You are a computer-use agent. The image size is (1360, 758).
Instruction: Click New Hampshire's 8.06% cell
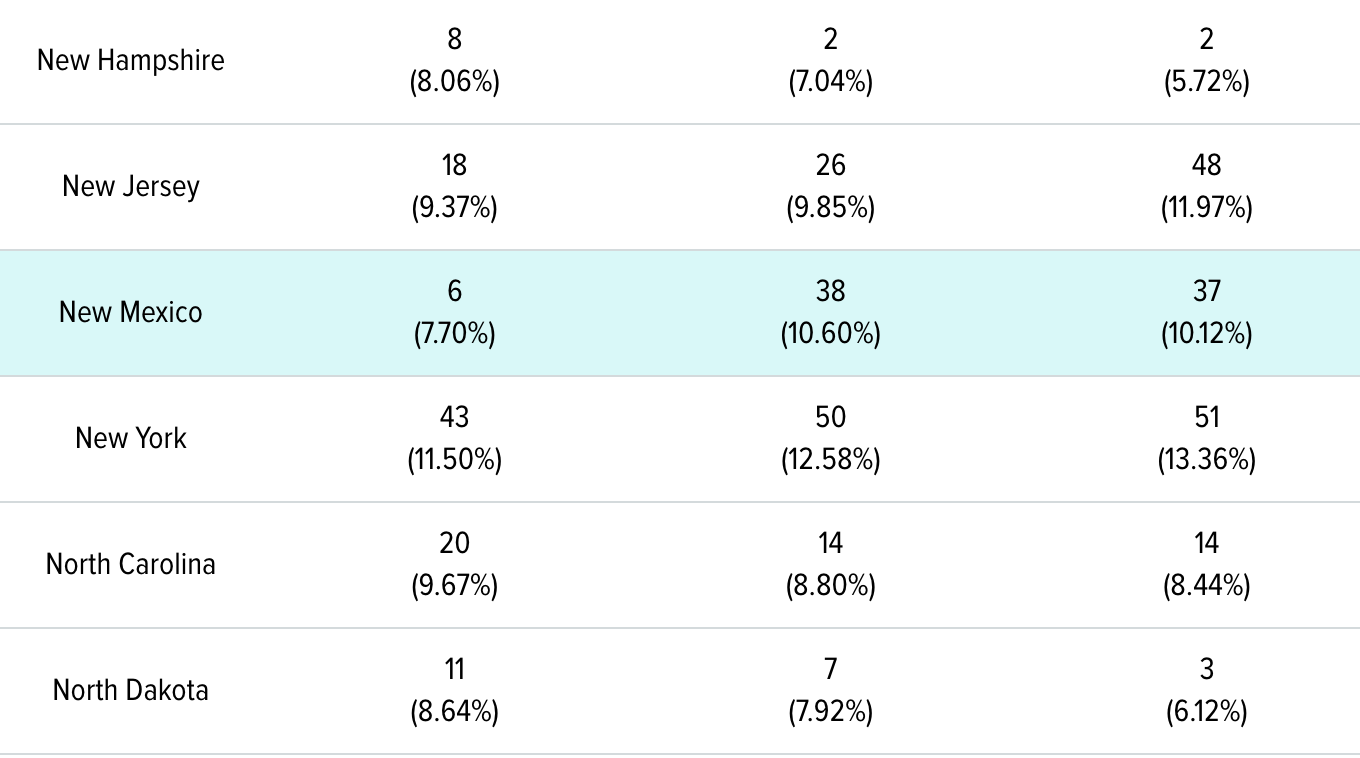[x=454, y=81]
